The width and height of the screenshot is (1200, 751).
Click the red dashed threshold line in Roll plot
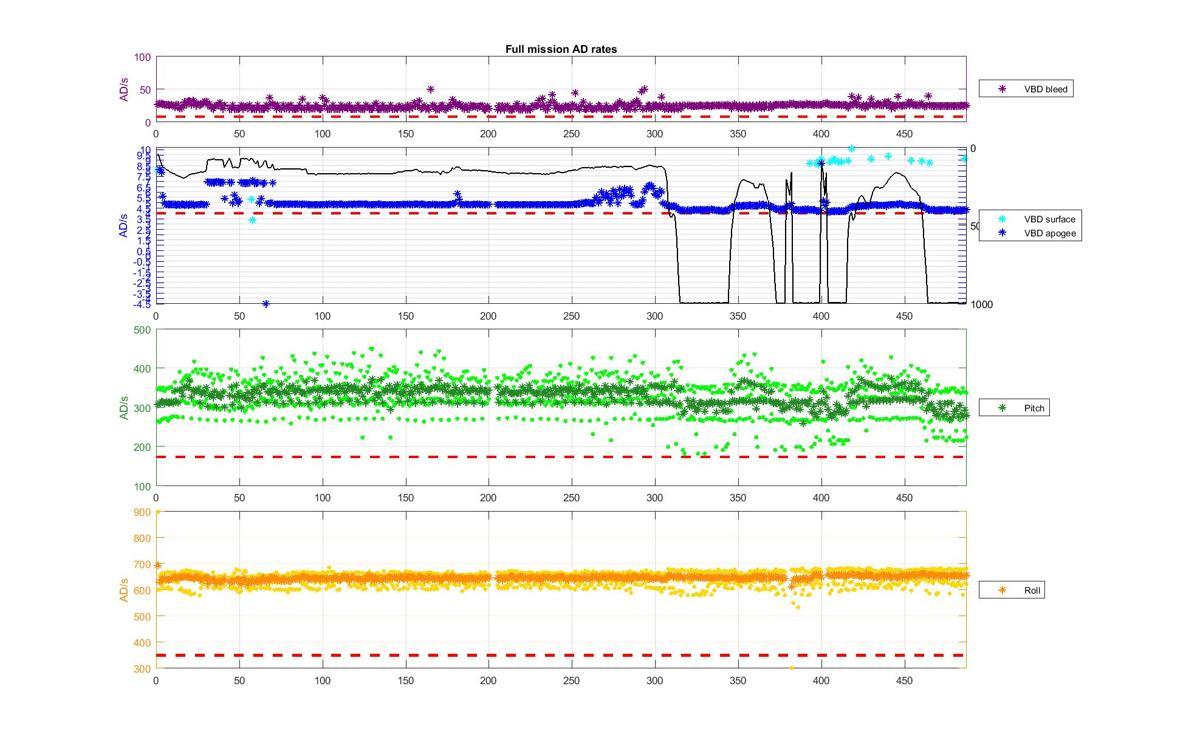(560, 655)
